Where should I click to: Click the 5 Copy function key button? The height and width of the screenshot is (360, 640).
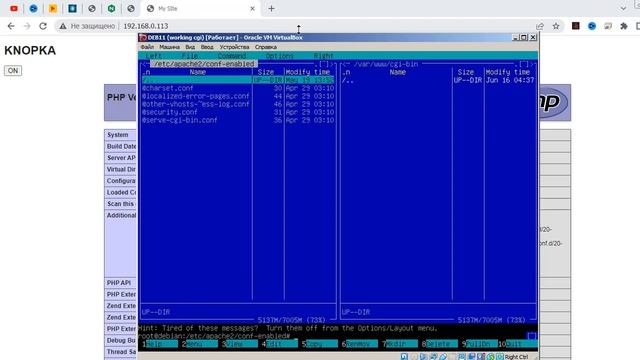coord(320,344)
